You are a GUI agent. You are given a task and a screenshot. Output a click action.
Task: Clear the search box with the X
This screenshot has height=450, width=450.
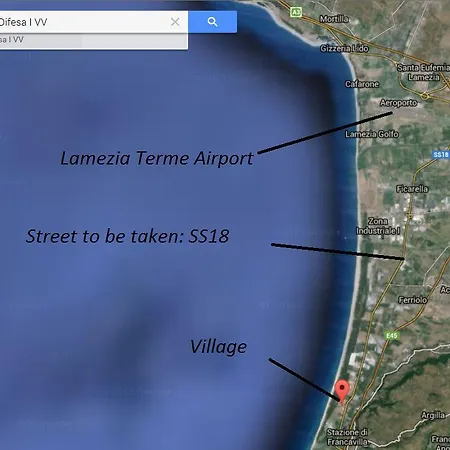[175, 22]
